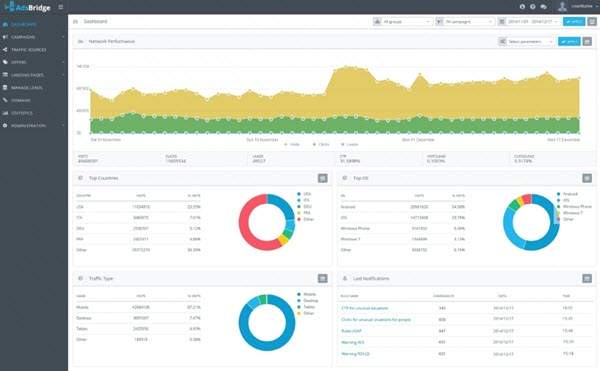Click the first round info icon in top bar
Screen dimensions: 600x371
point(522,7)
